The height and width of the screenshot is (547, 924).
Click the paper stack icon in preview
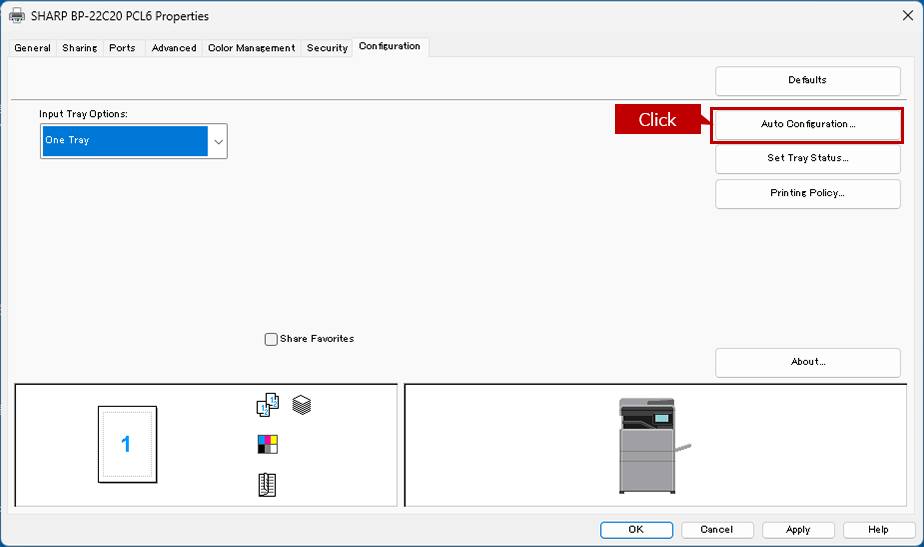[302, 405]
